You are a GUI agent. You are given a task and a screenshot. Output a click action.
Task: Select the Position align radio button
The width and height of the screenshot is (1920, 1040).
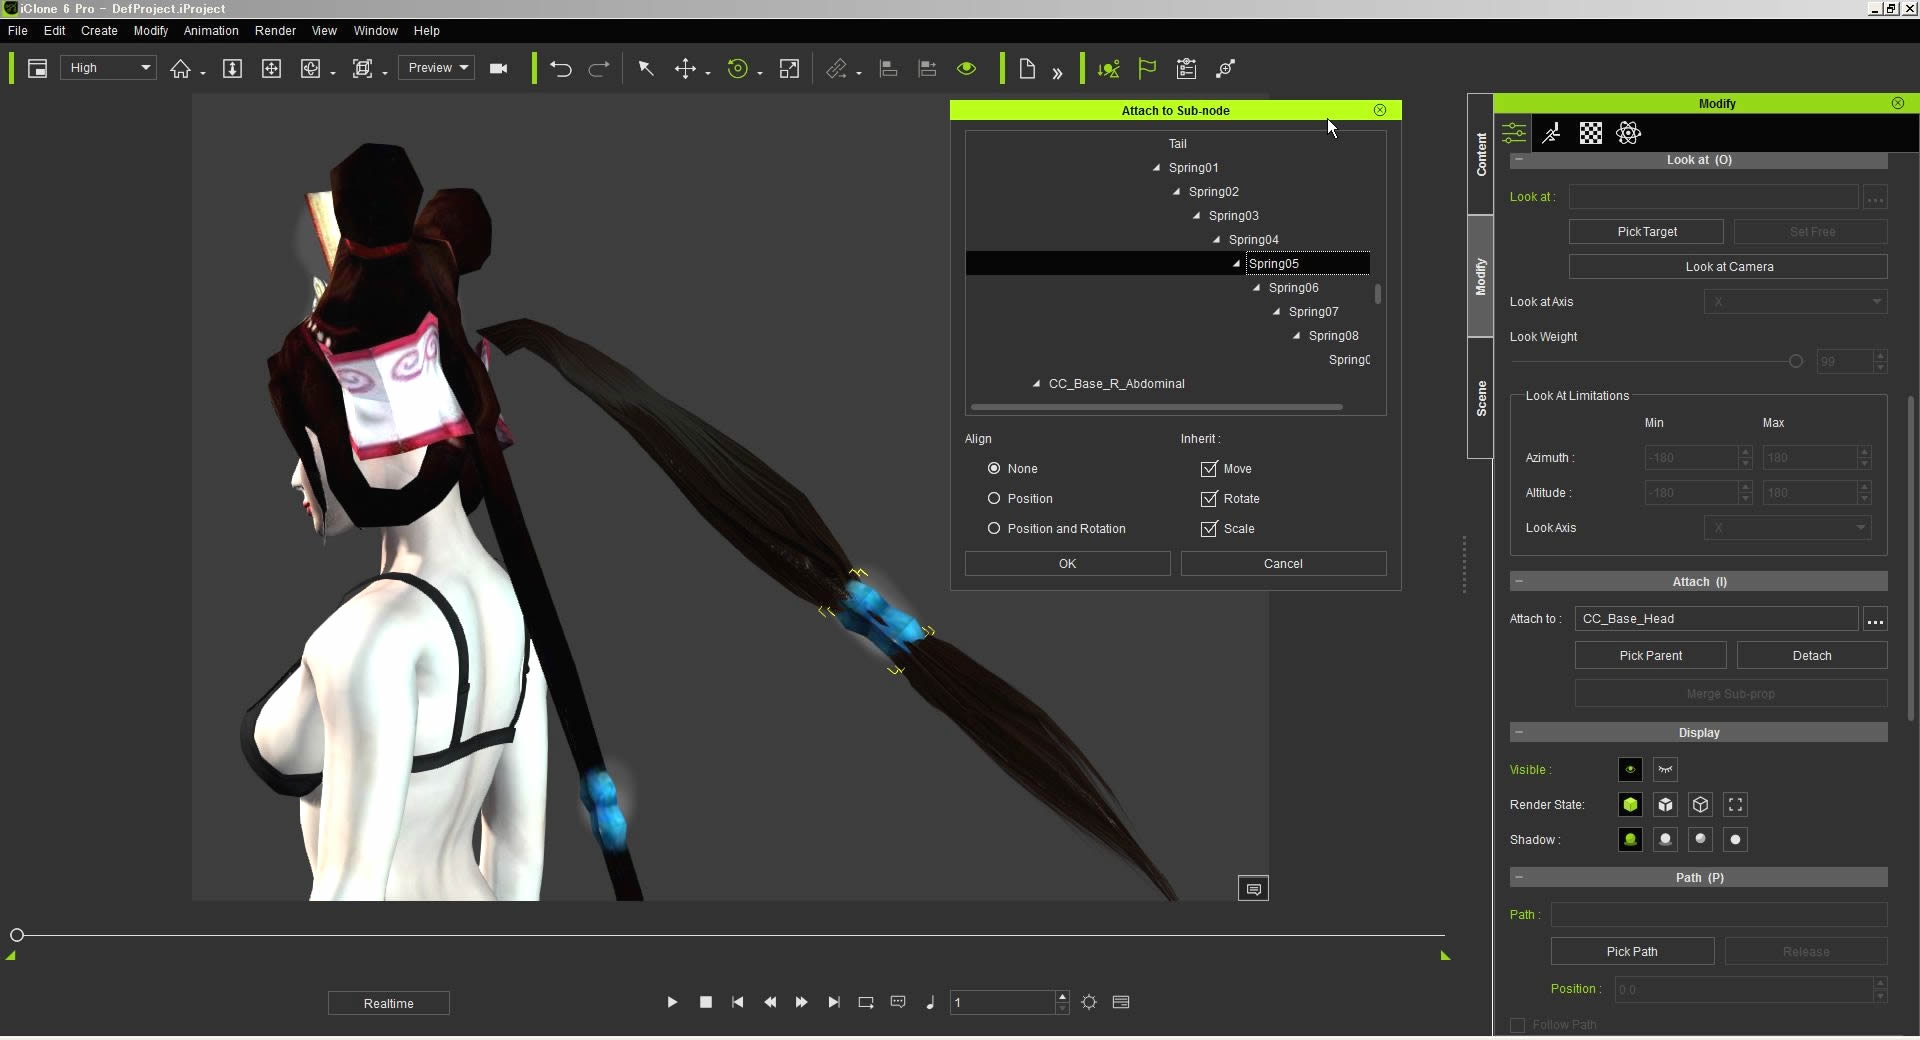pos(994,498)
